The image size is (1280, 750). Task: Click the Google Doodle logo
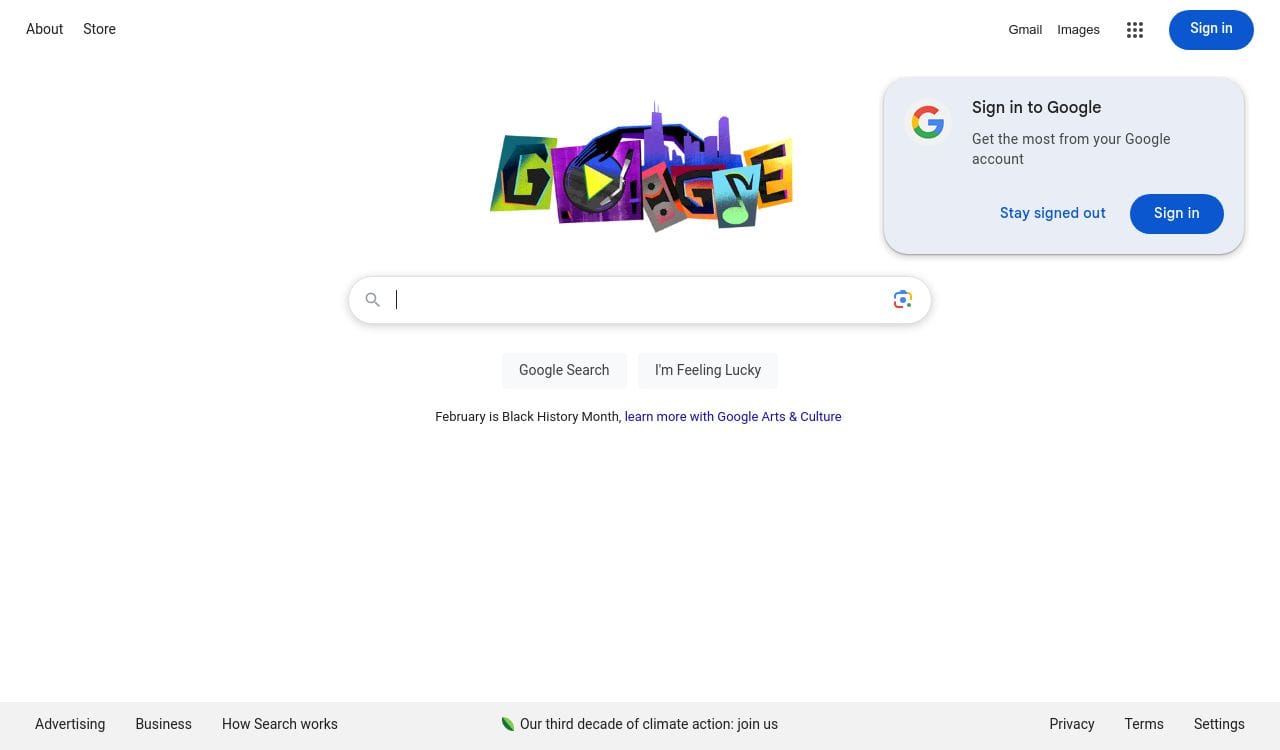(x=641, y=167)
